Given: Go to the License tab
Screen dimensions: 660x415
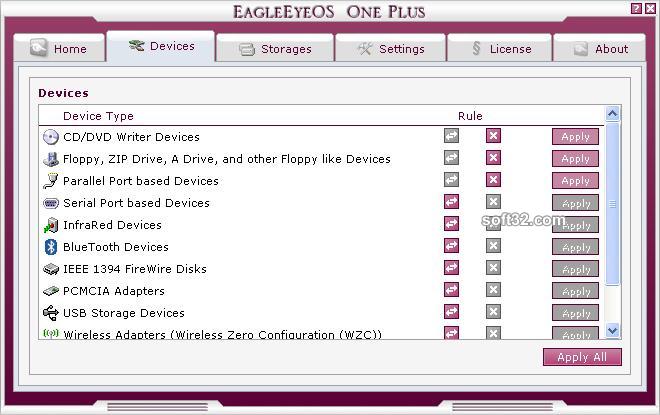Looking at the screenshot, I should click(x=499, y=49).
